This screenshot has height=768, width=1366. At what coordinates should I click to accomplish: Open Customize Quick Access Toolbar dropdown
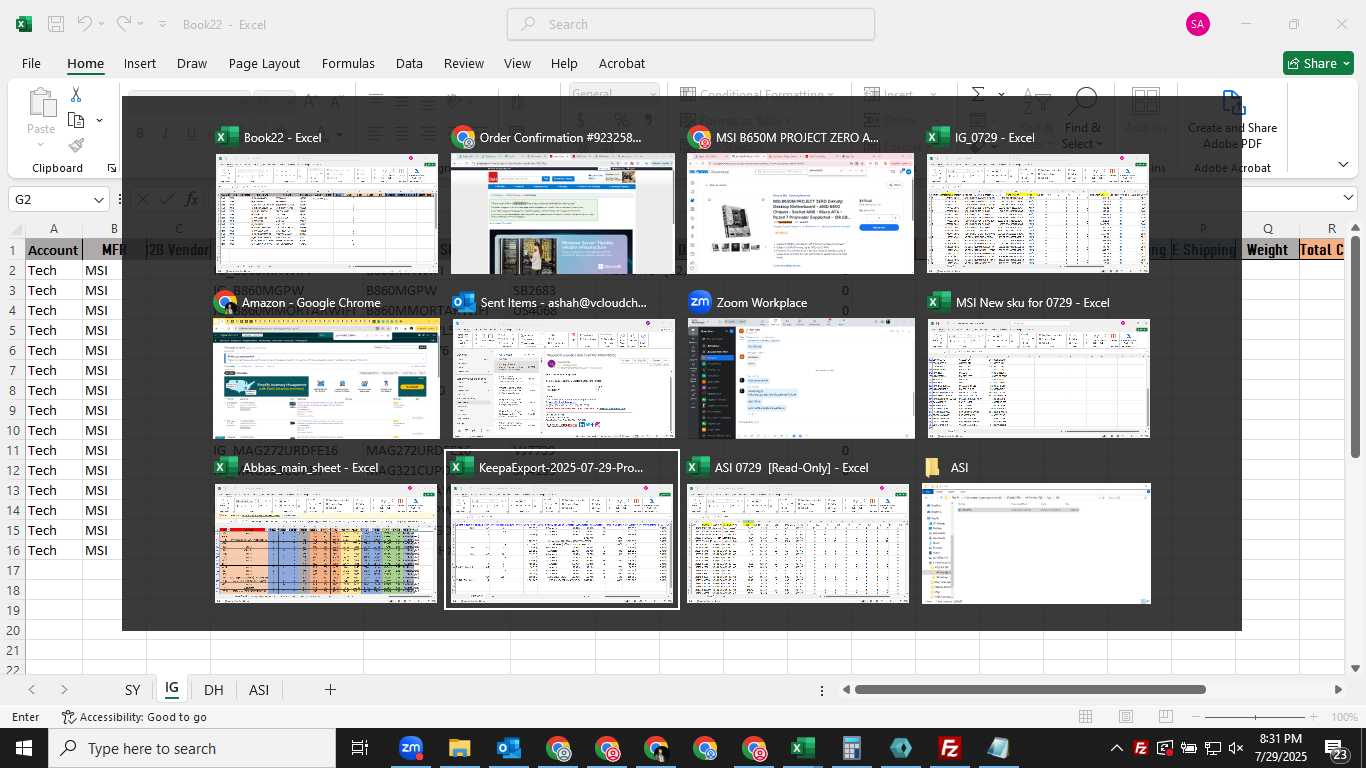pyautogui.click(x=163, y=24)
